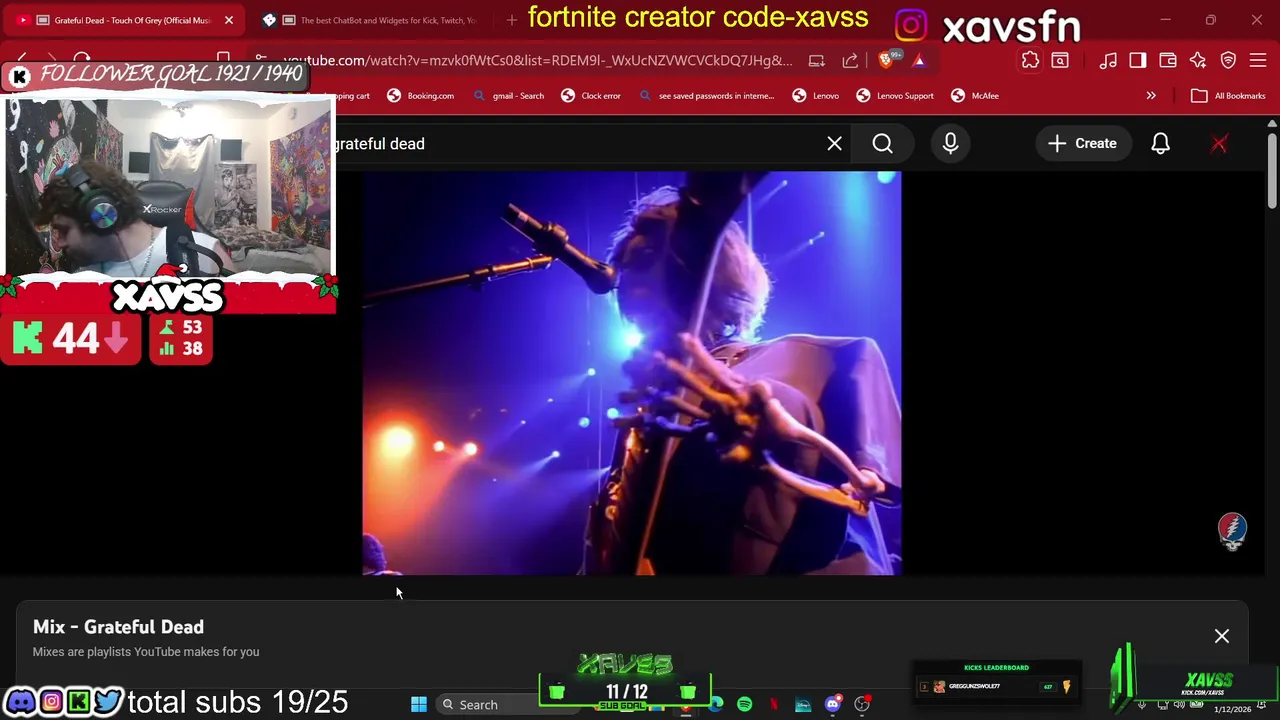The image size is (1280, 720).
Task: Open the Brave Wallet icon
Action: tap(1168, 61)
